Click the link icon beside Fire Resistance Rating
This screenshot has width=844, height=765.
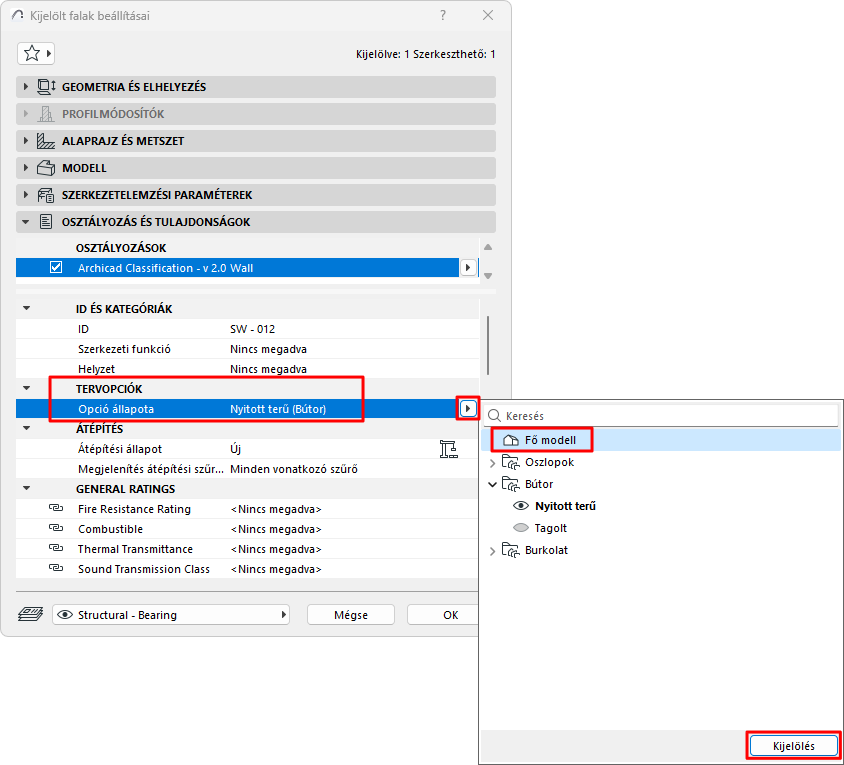56,508
